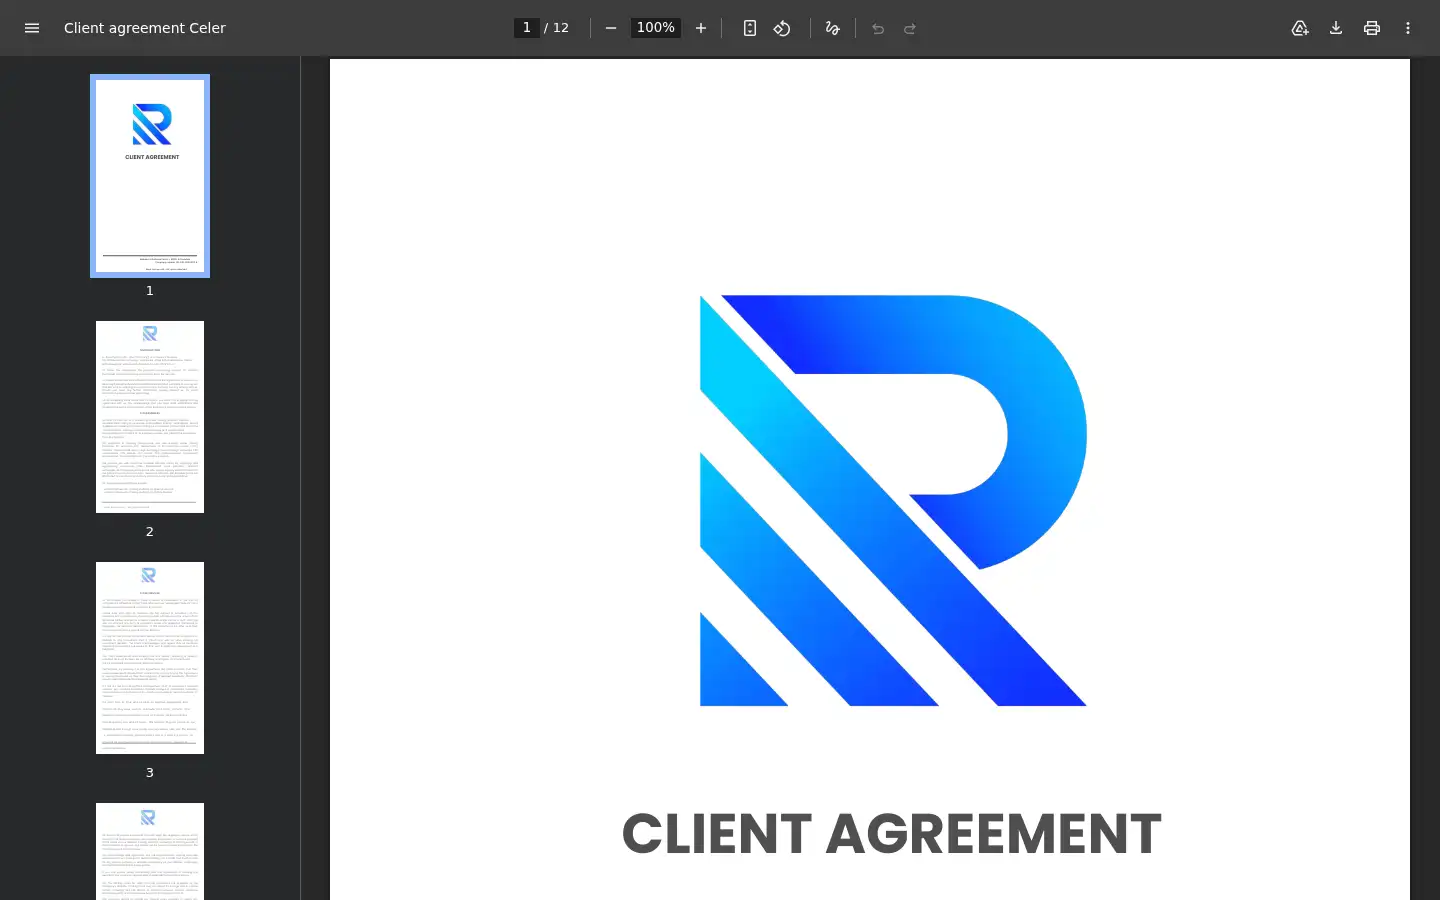1440x900 pixels.
Task: Open the partially visible page 4 thumbnail
Action: pos(150,851)
